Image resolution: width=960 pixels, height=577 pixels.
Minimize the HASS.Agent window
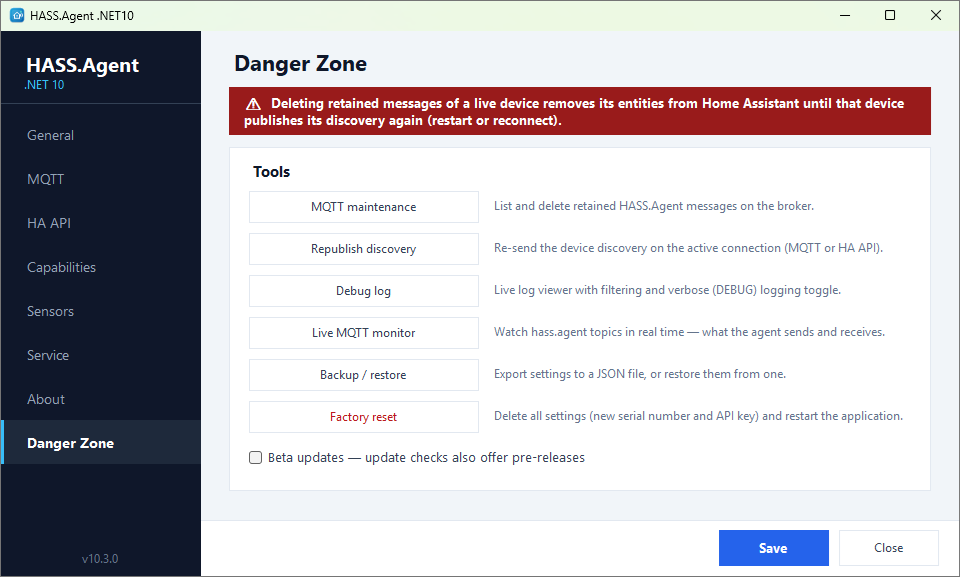(x=845, y=15)
